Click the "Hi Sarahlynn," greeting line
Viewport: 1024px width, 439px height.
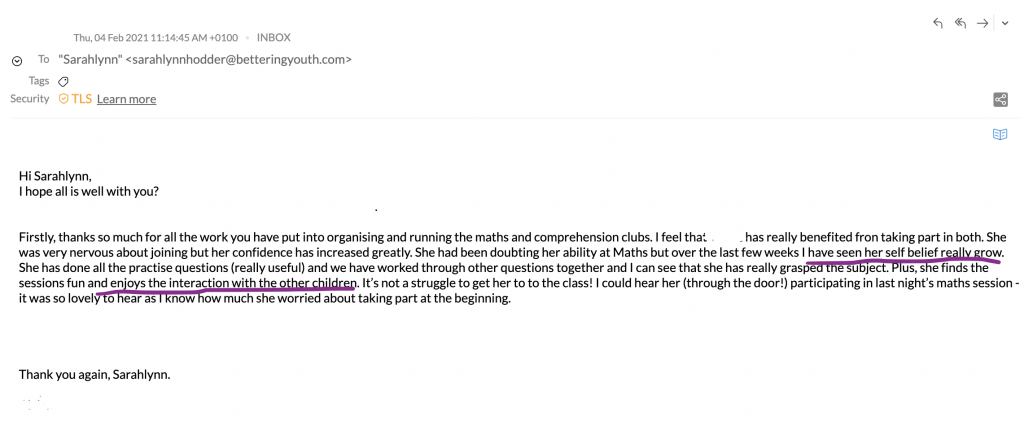coord(56,176)
